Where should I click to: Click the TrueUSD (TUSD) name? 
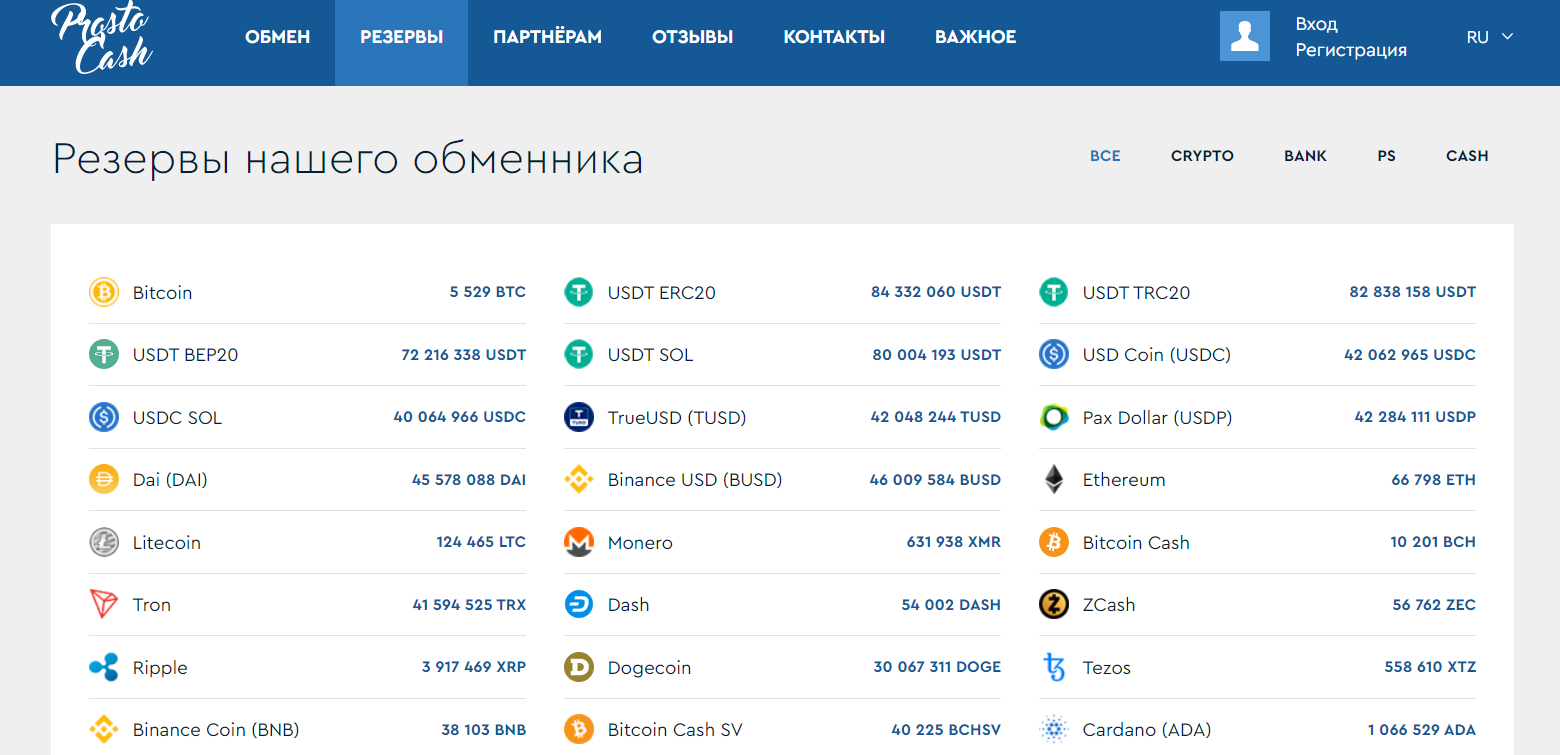(x=677, y=418)
